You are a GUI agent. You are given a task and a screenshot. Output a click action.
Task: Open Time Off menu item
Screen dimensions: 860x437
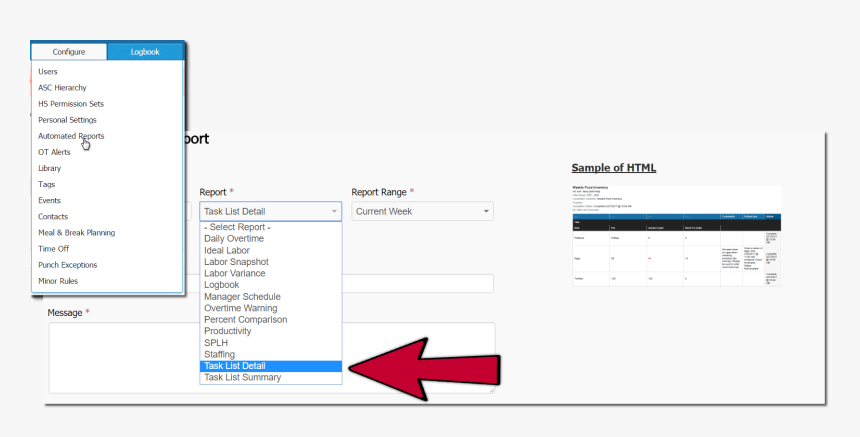(x=53, y=248)
